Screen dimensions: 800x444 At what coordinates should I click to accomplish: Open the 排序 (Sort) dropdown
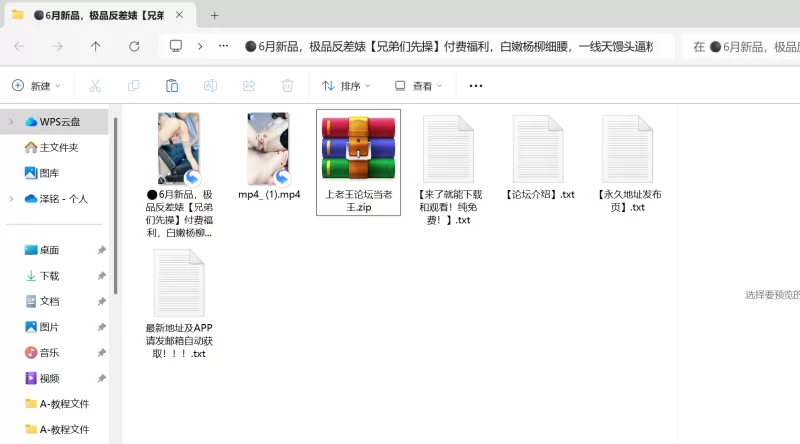click(346, 86)
